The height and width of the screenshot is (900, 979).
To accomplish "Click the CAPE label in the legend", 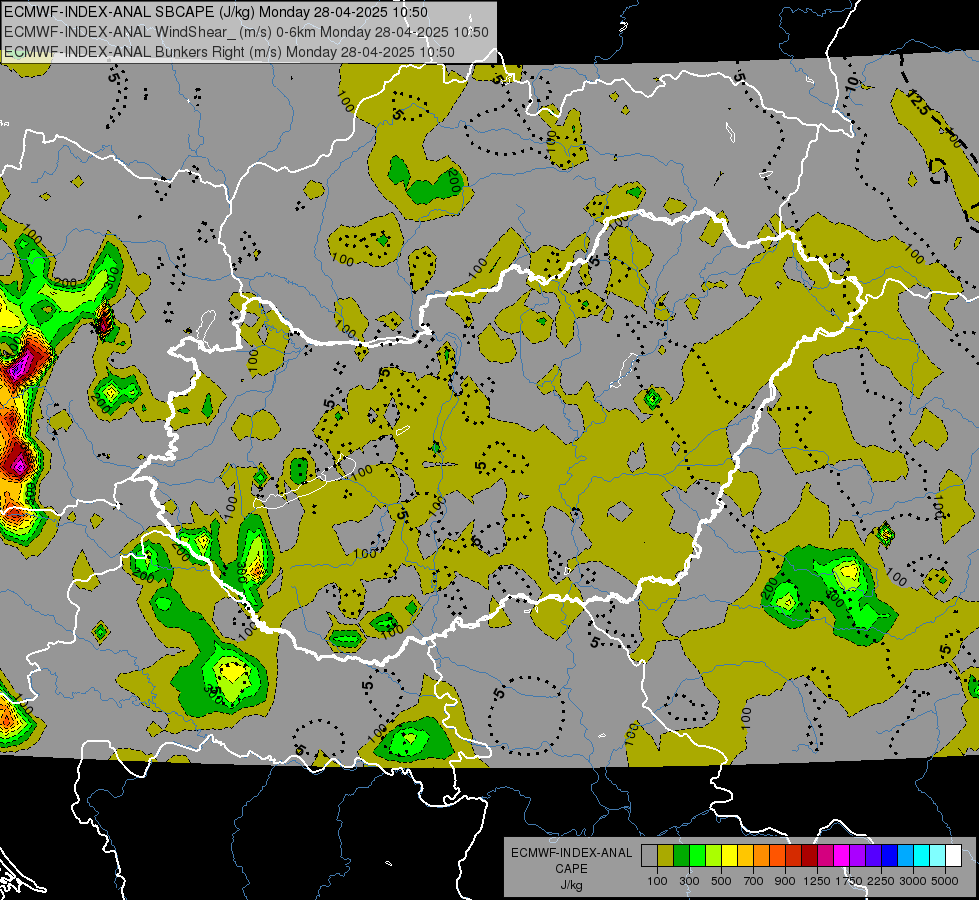I will click(x=571, y=869).
